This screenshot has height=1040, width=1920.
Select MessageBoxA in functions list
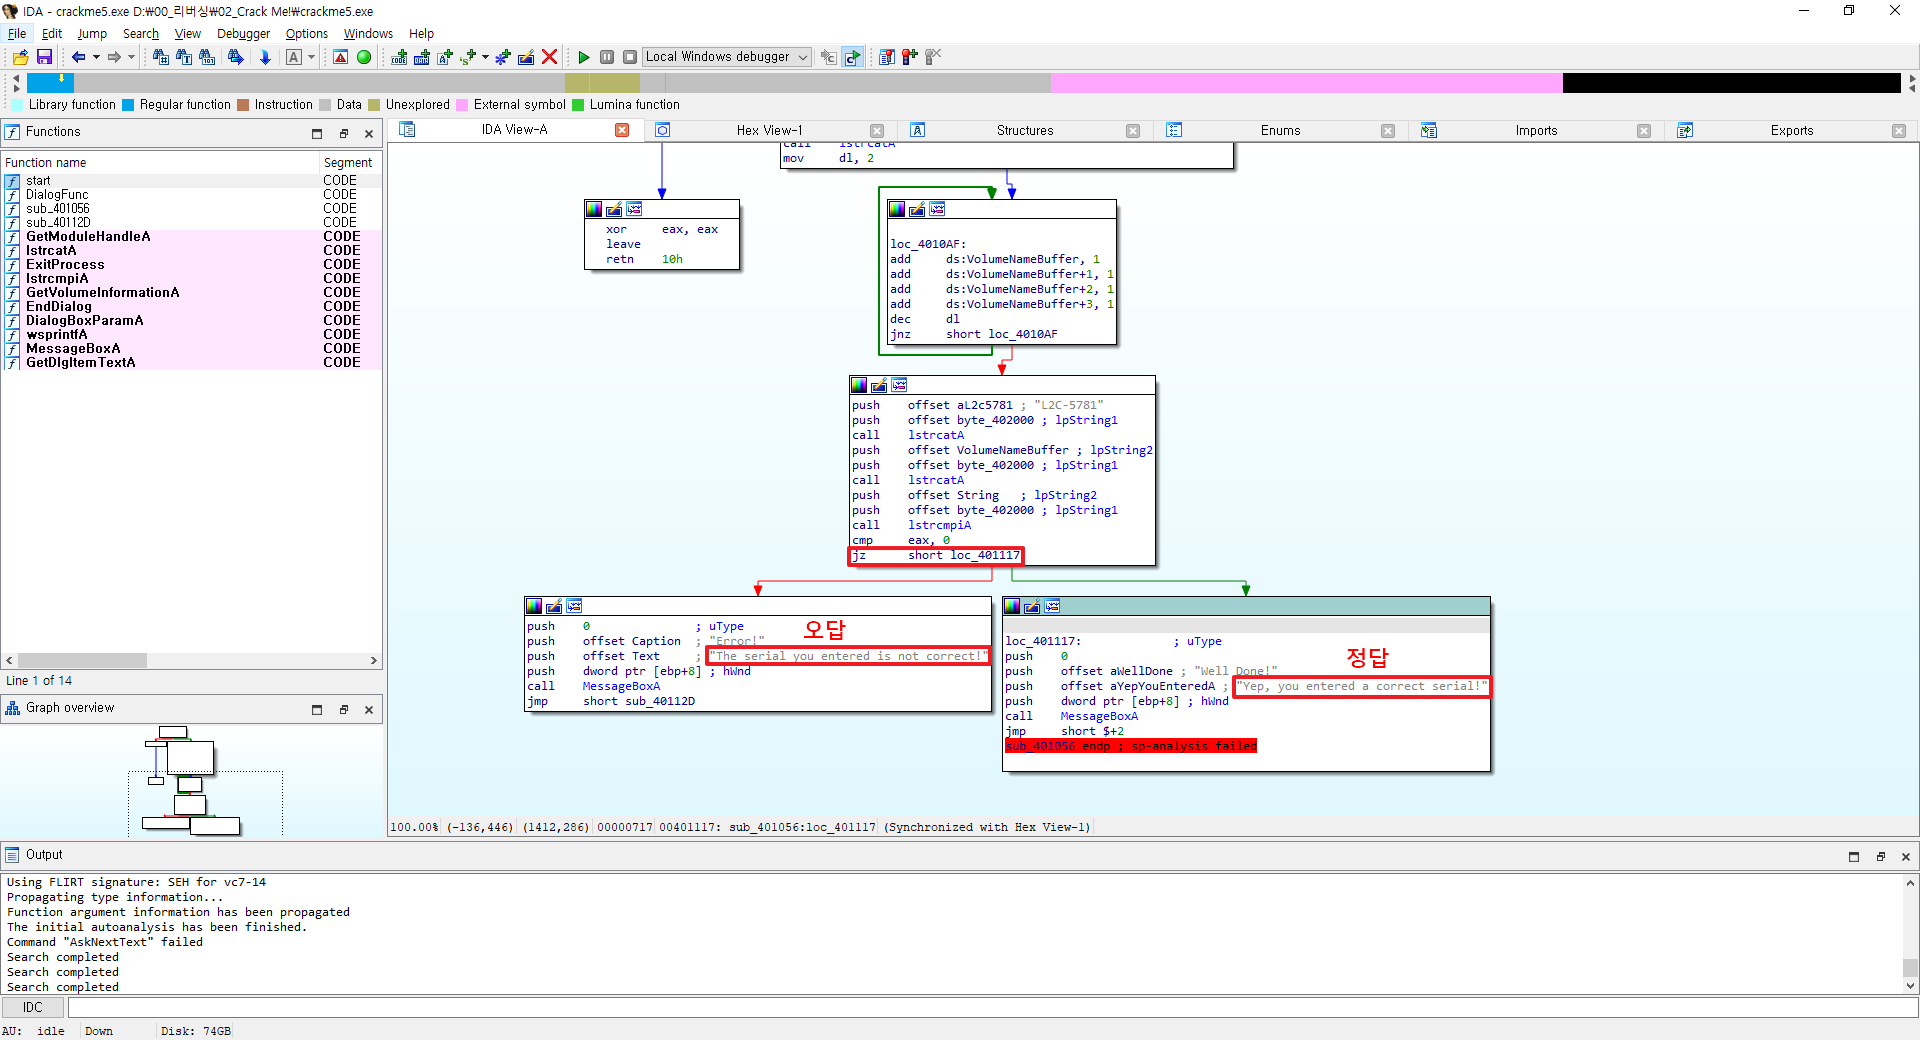[191, 348]
